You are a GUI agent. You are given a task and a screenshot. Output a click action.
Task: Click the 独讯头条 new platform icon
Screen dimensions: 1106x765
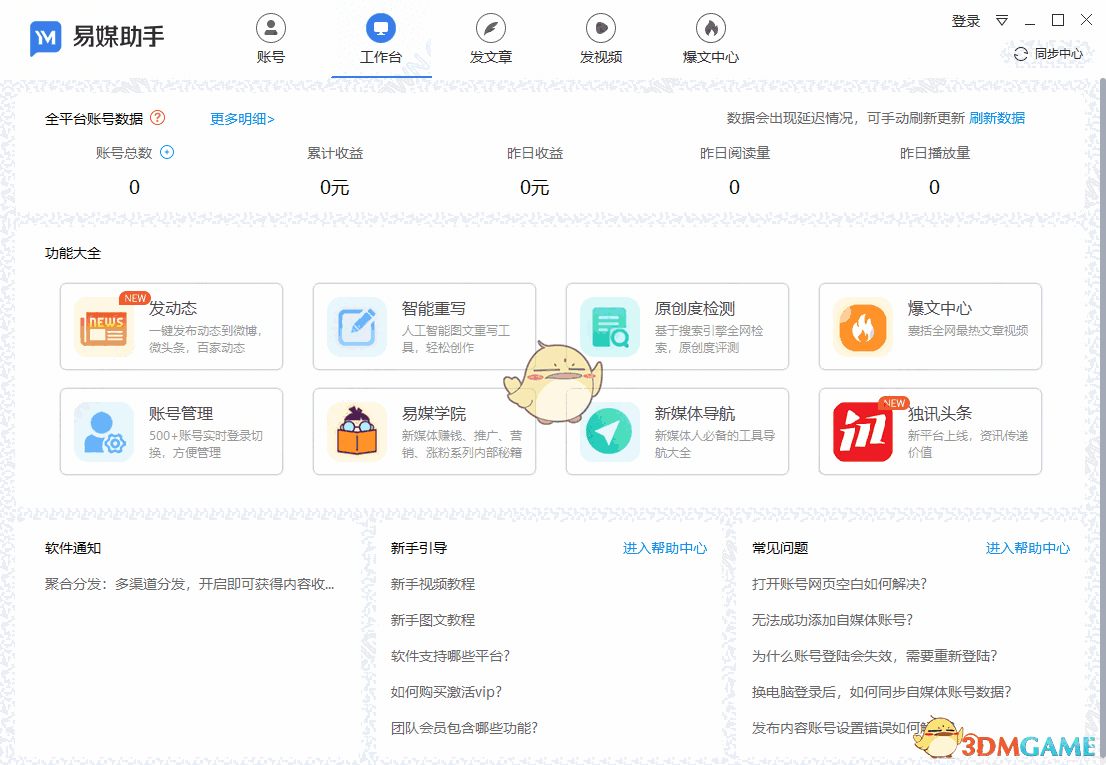864,432
